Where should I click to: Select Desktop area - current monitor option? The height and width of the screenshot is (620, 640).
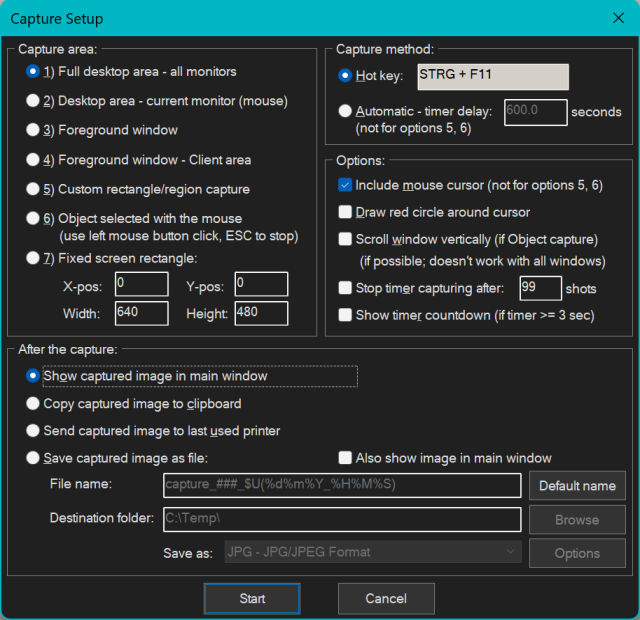point(34,101)
